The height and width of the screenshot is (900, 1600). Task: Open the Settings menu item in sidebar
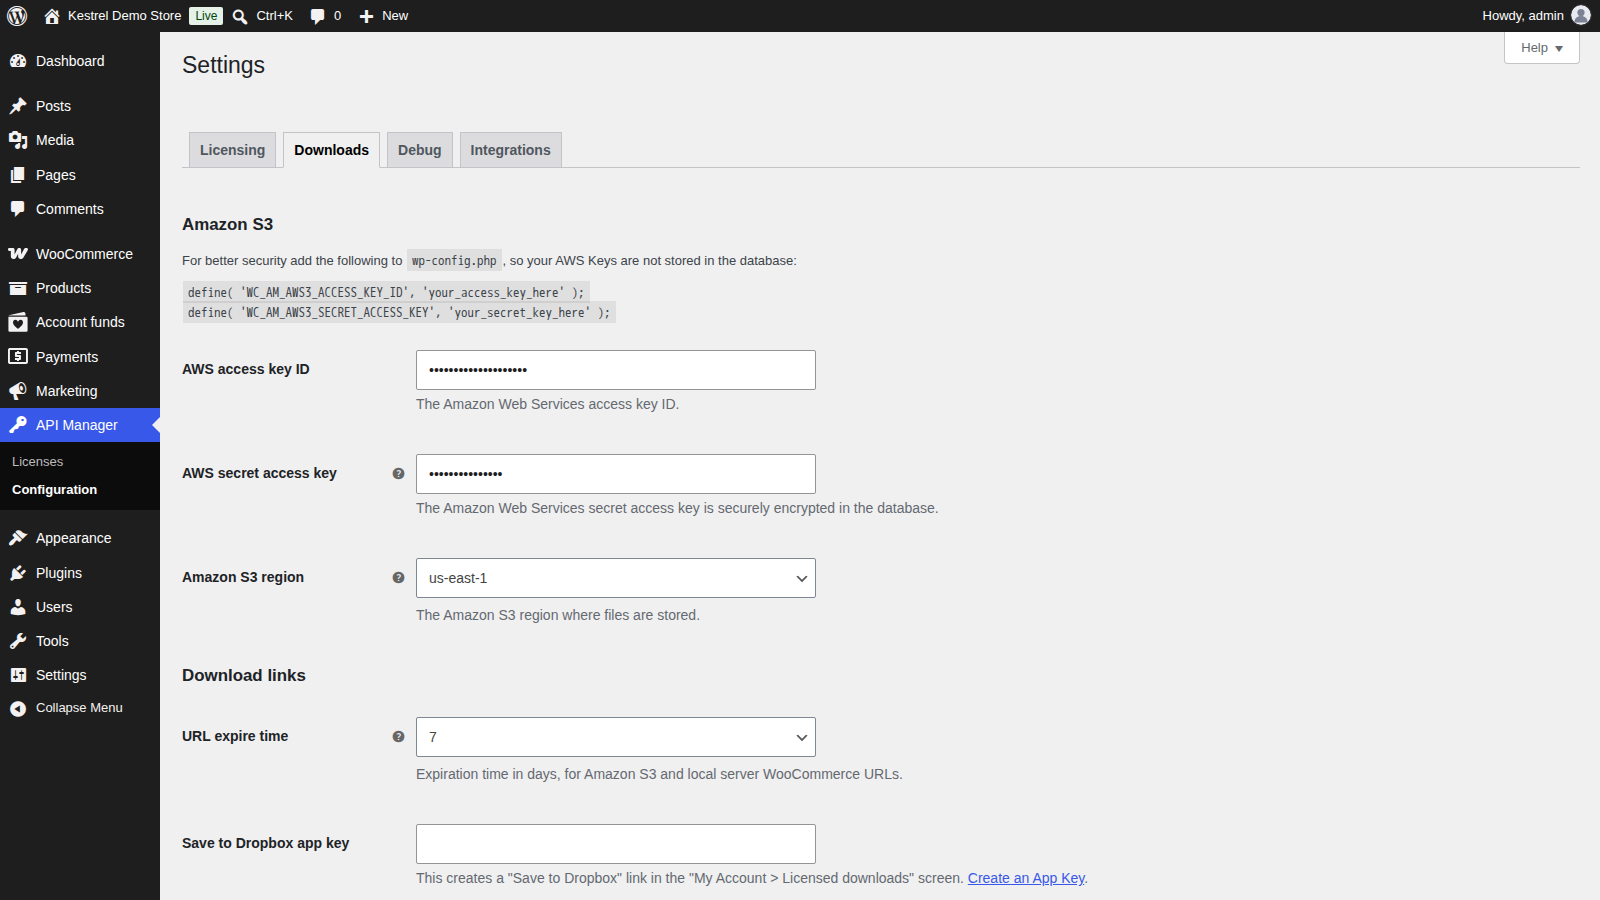pos(80,675)
